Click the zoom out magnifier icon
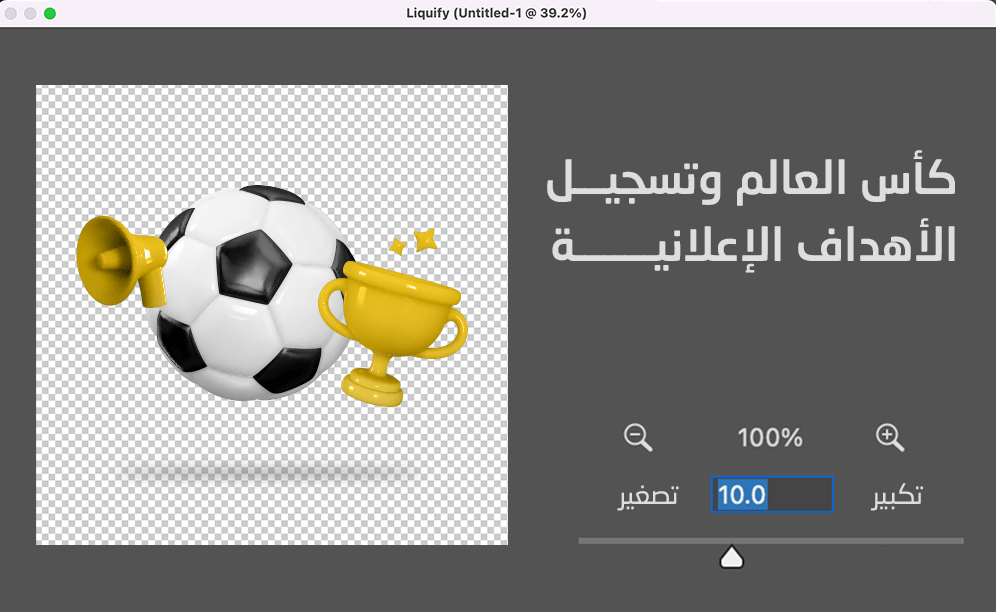The width and height of the screenshot is (996, 612). (638, 437)
